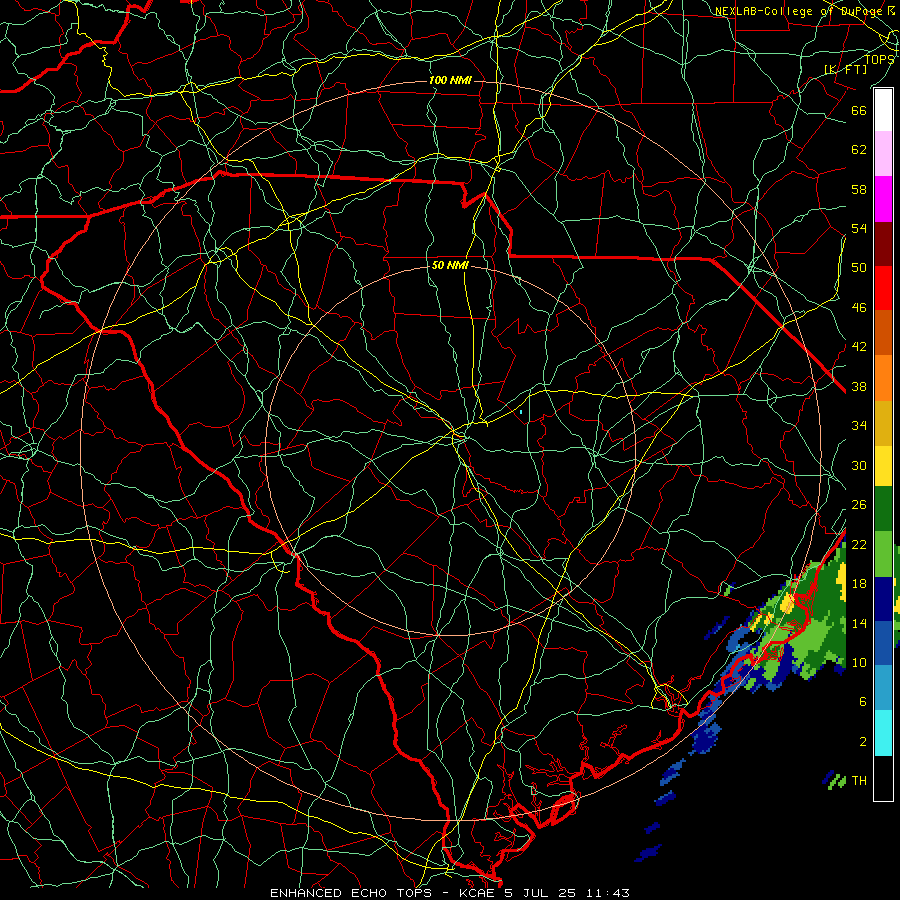Click the cyan legend swatch near 2
900x900 pixels.
pos(883,733)
